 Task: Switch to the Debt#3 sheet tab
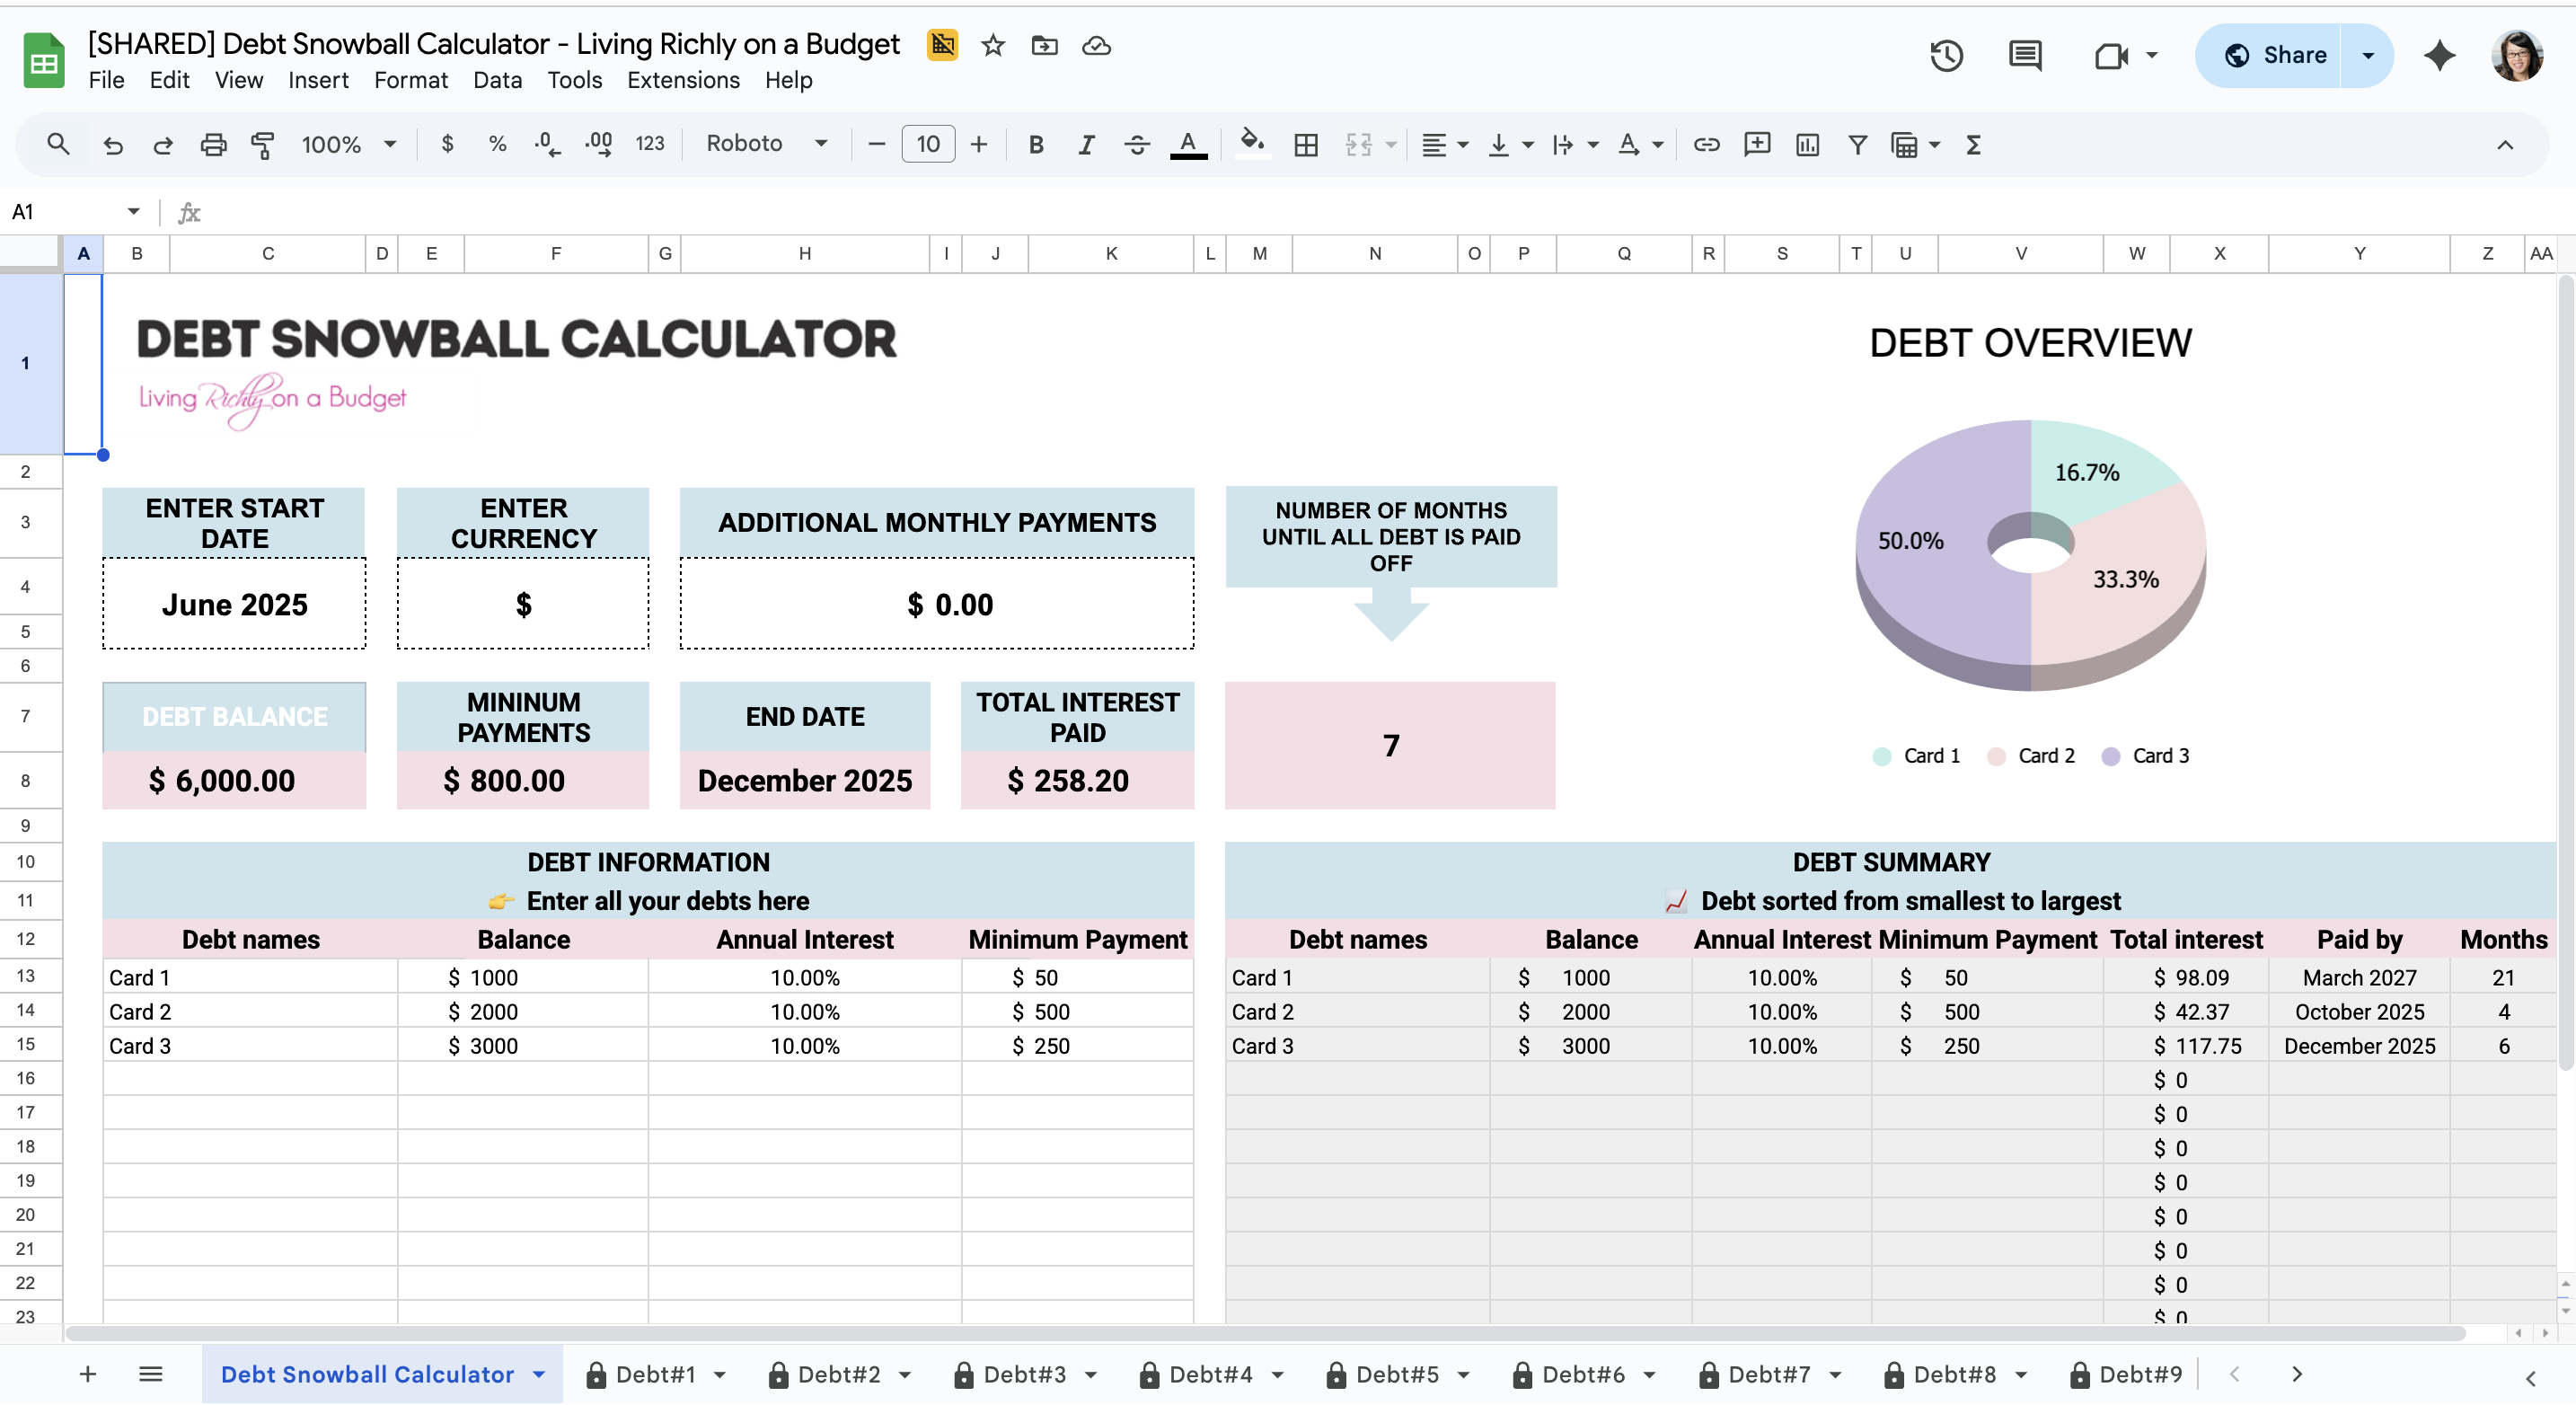[1024, 1374]
